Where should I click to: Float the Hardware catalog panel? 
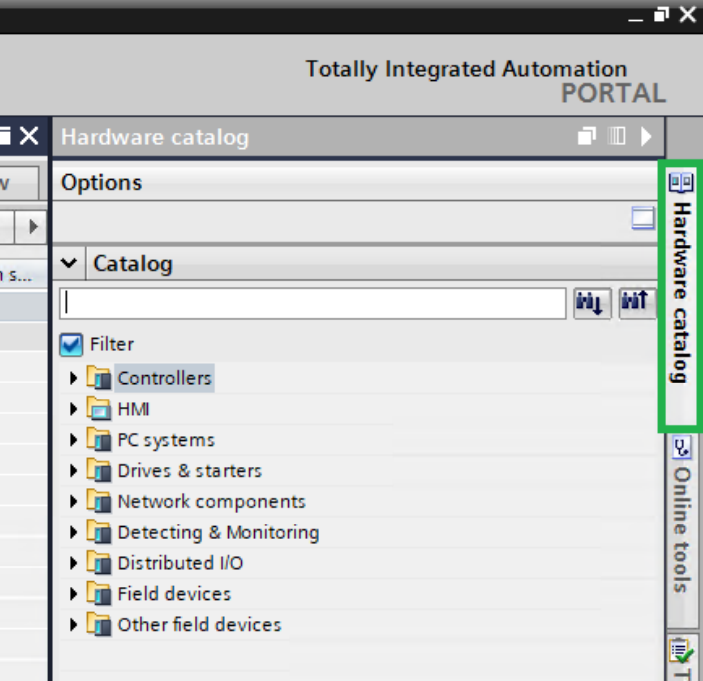586,136
